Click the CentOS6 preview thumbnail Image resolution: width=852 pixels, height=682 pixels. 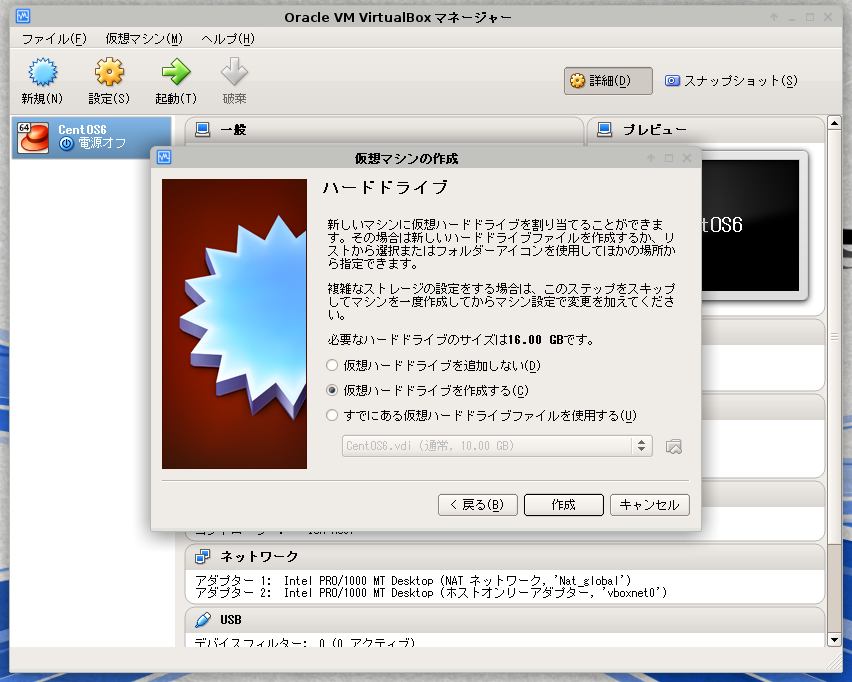tap(750, 225)
